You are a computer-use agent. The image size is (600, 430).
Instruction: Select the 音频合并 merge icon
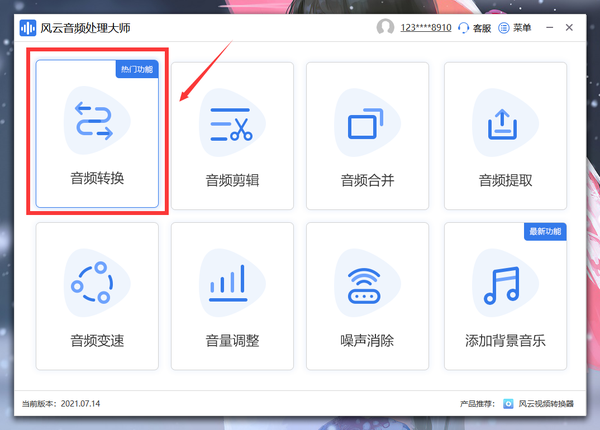(x=367, y=123)
